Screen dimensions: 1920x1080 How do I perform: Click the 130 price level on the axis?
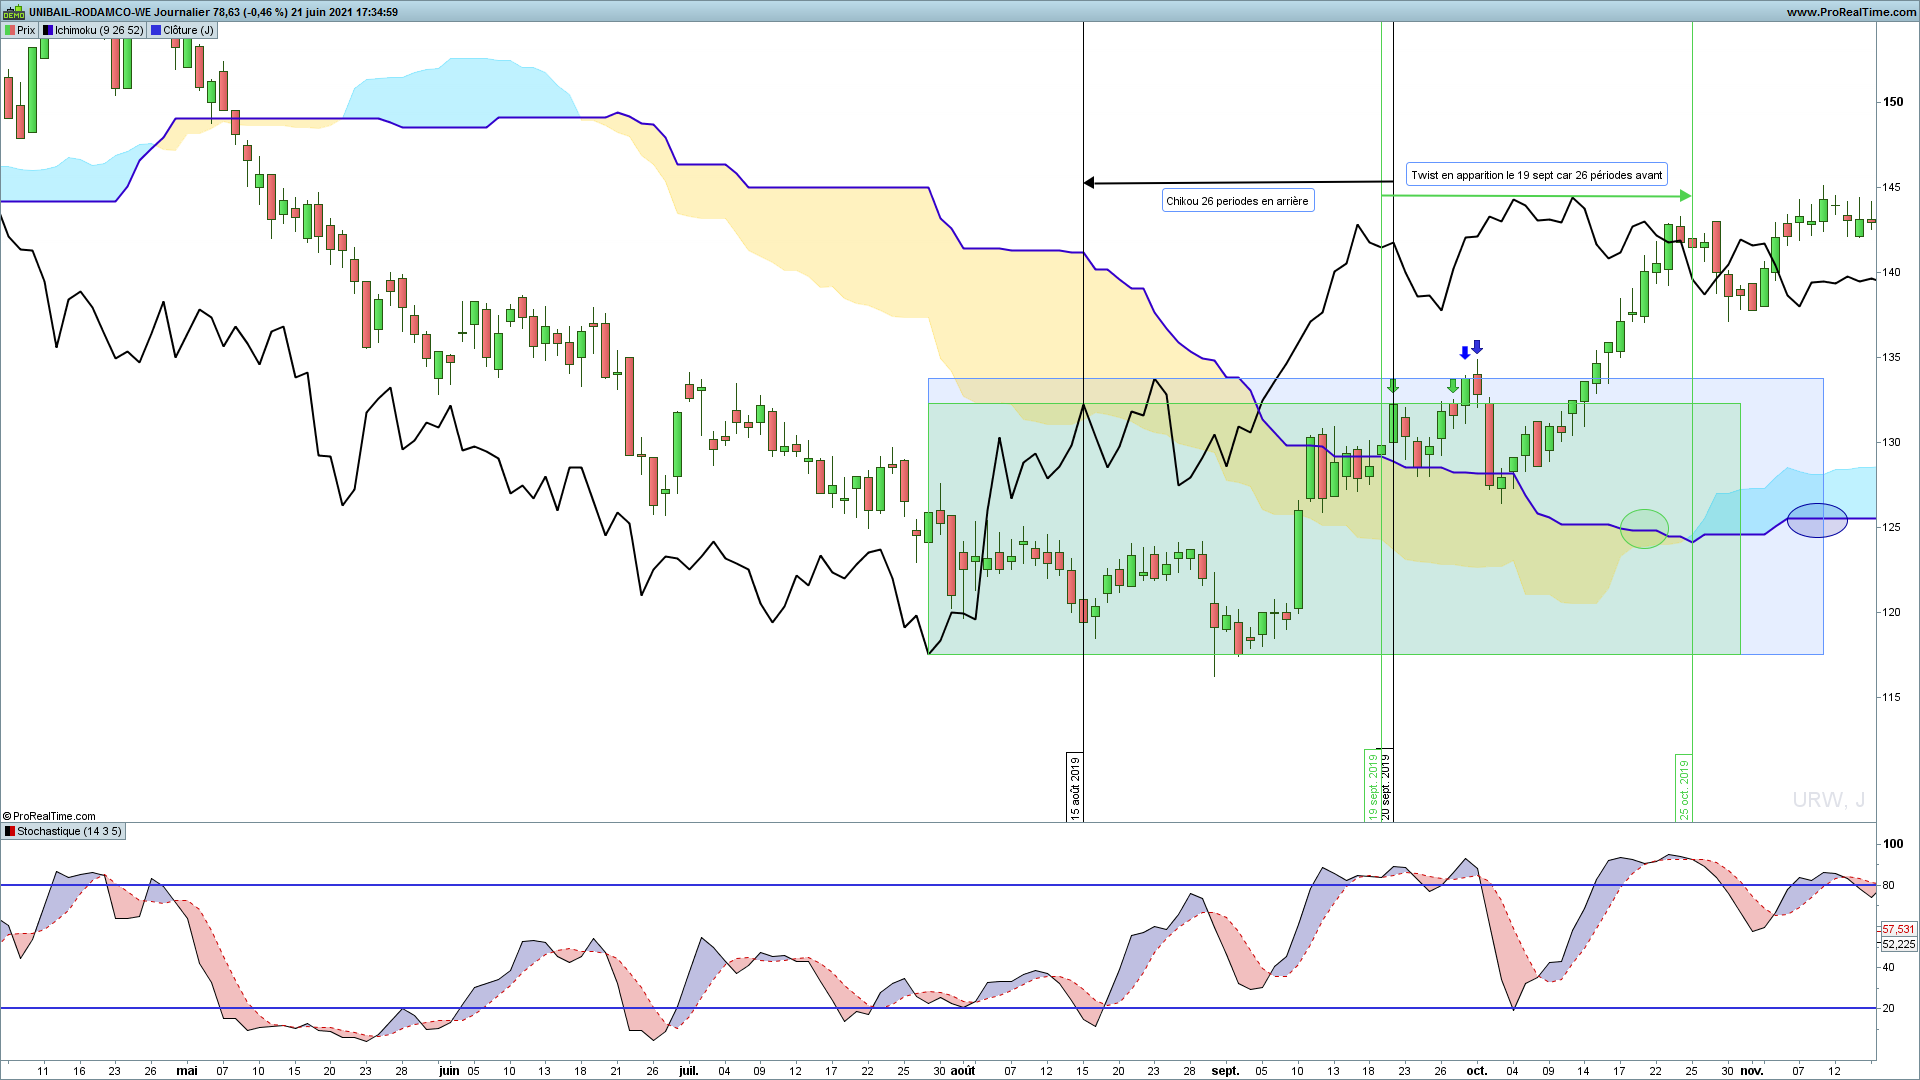[x=1892, y=442]
